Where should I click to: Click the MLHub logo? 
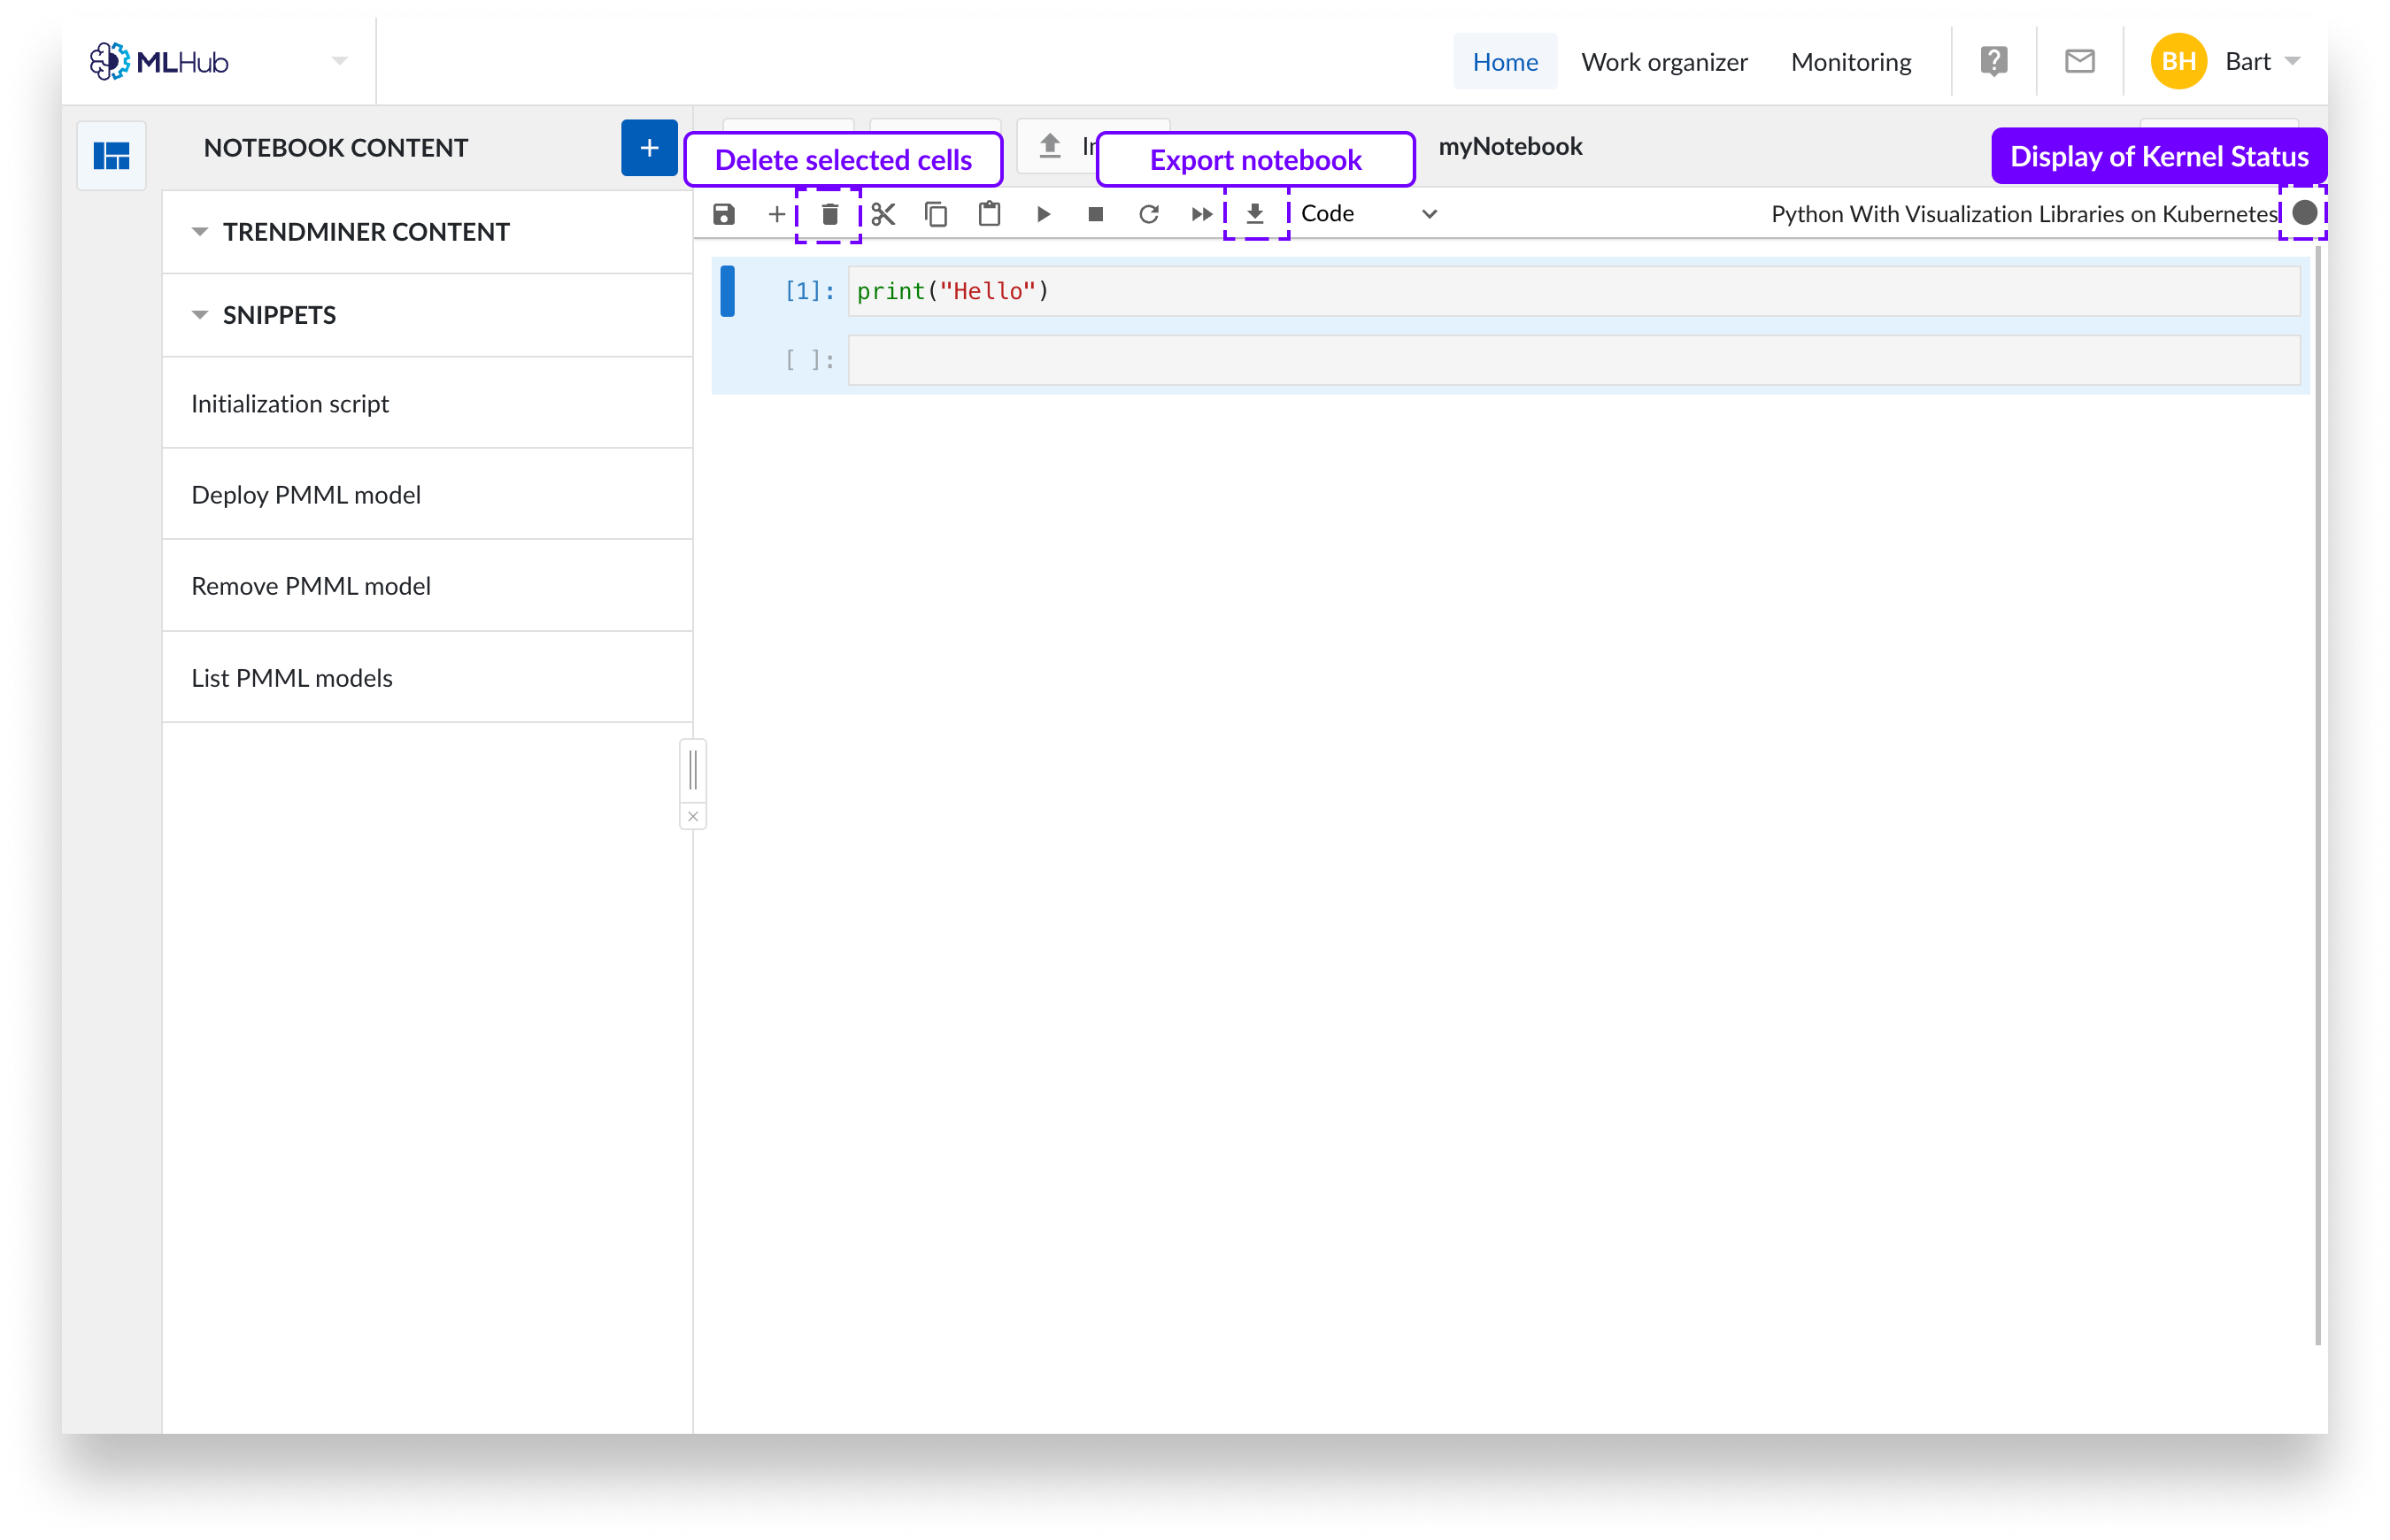pos(159,62)
